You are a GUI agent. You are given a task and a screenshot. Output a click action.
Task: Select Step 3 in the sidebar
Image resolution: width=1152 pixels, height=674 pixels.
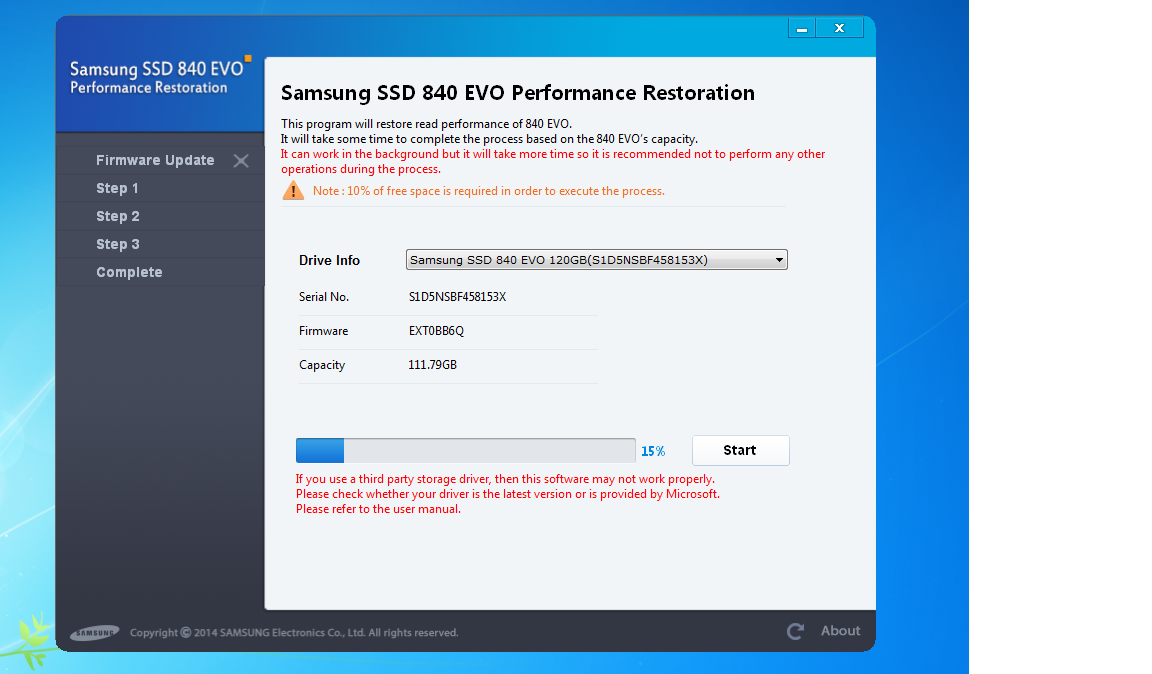pyautogui.click(x=118, y=244)
